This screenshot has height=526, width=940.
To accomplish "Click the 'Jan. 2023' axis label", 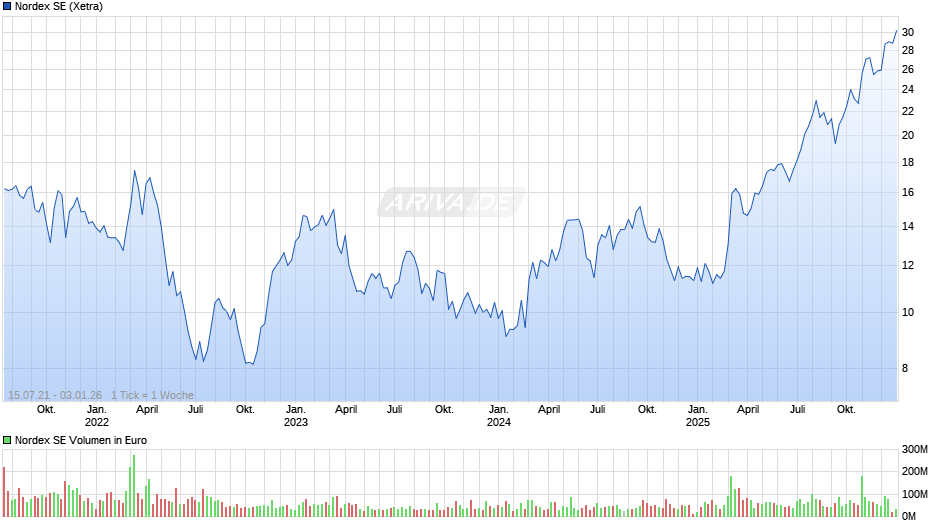I will 296,416.
